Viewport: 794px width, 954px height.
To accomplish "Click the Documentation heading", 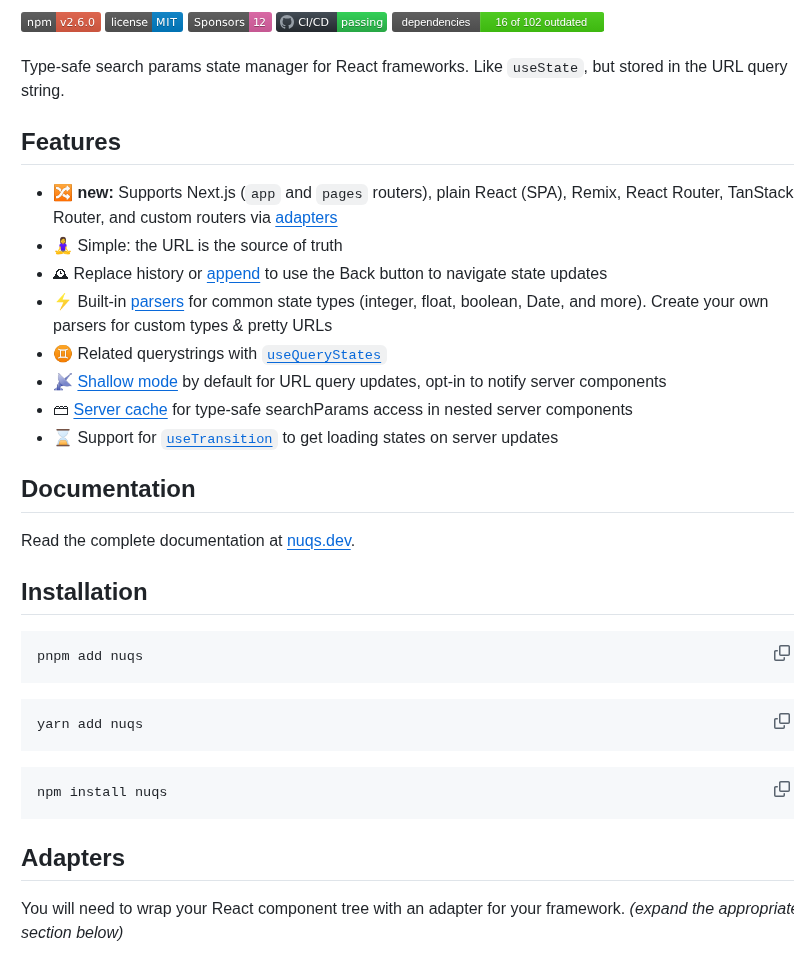I will tap(108, 489).
